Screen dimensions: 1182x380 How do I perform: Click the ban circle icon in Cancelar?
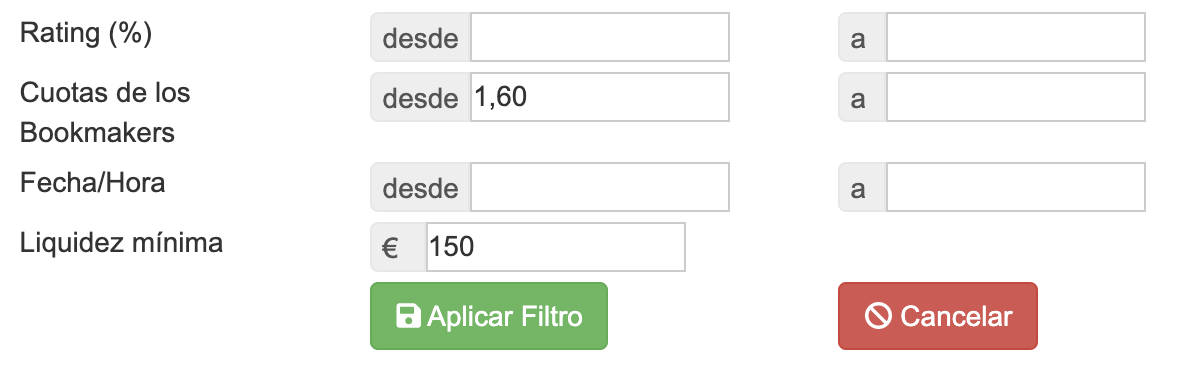tap(878, 316)
